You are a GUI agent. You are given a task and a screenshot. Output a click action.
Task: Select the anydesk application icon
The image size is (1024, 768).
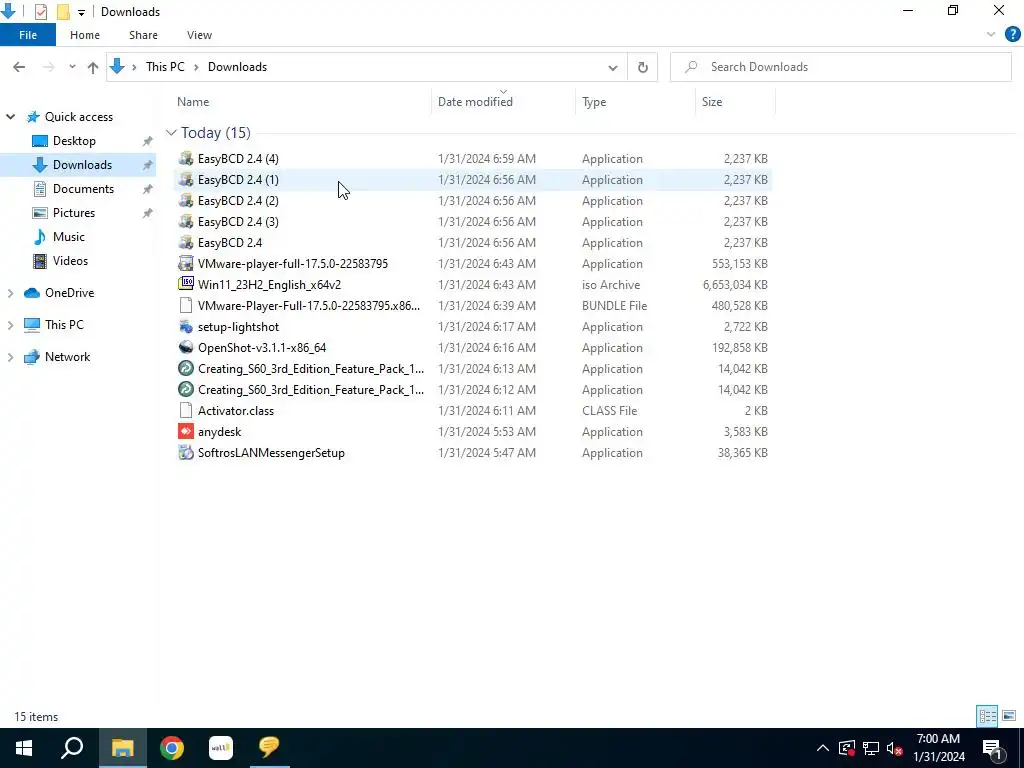tap(186, 432)
